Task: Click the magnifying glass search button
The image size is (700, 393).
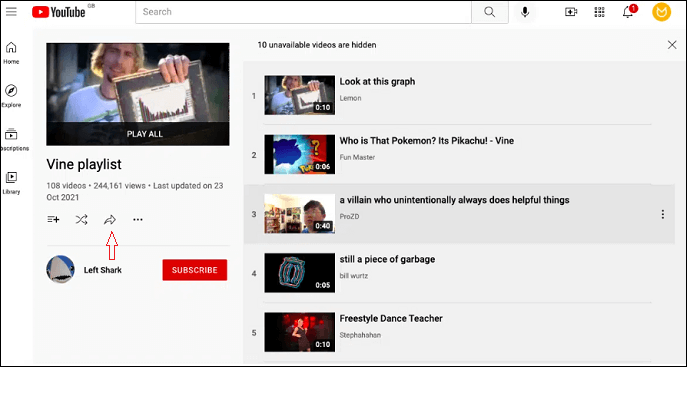Action: (490, 12)
